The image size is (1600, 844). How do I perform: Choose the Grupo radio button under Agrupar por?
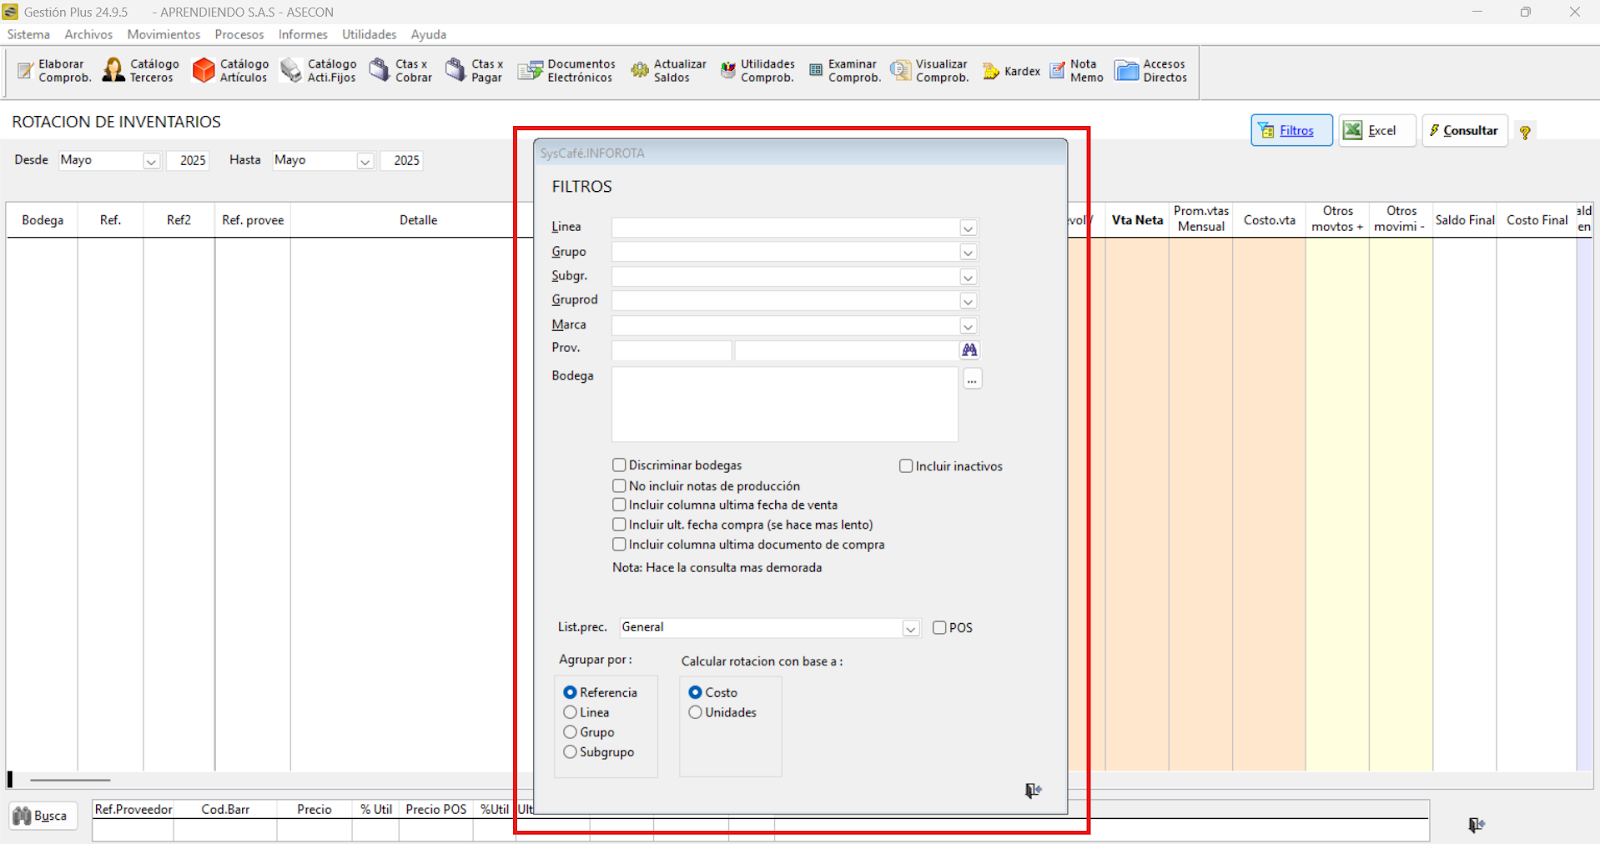pos(570,733)
